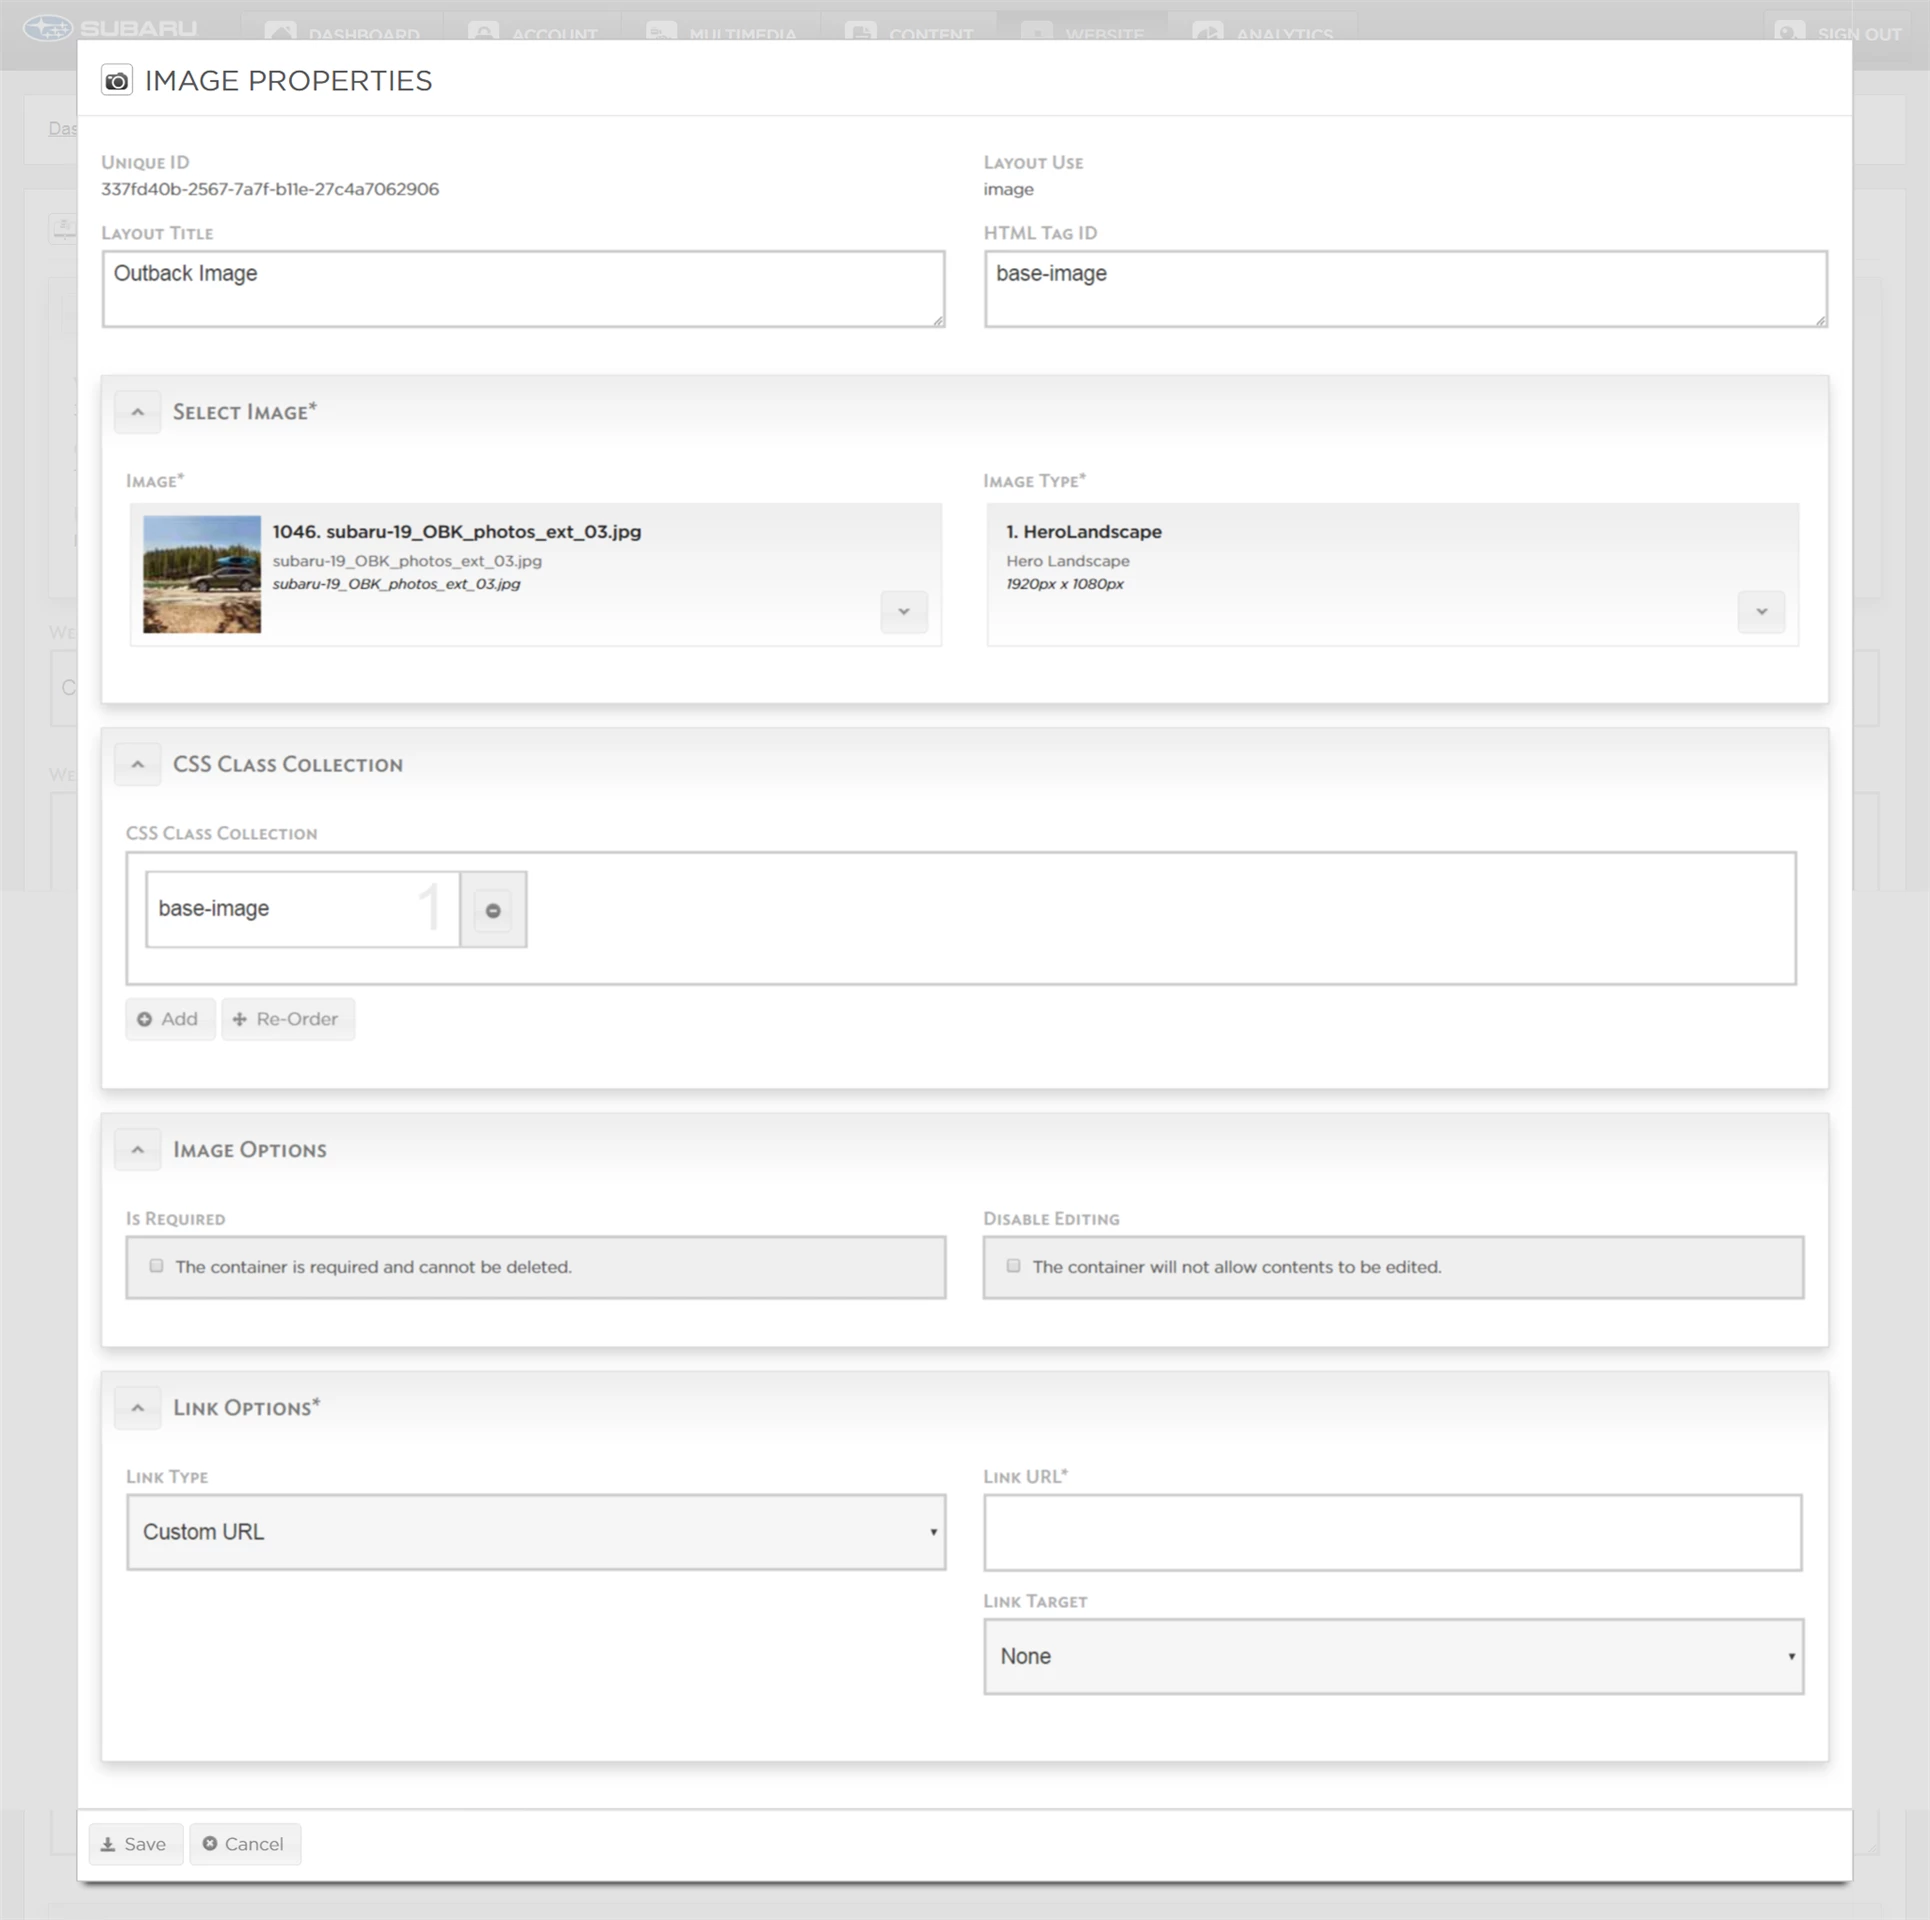Screen dimensions: 1930x1920
Task: Click the remove icon next to base-image class
Action: click(x=493, y=910)
